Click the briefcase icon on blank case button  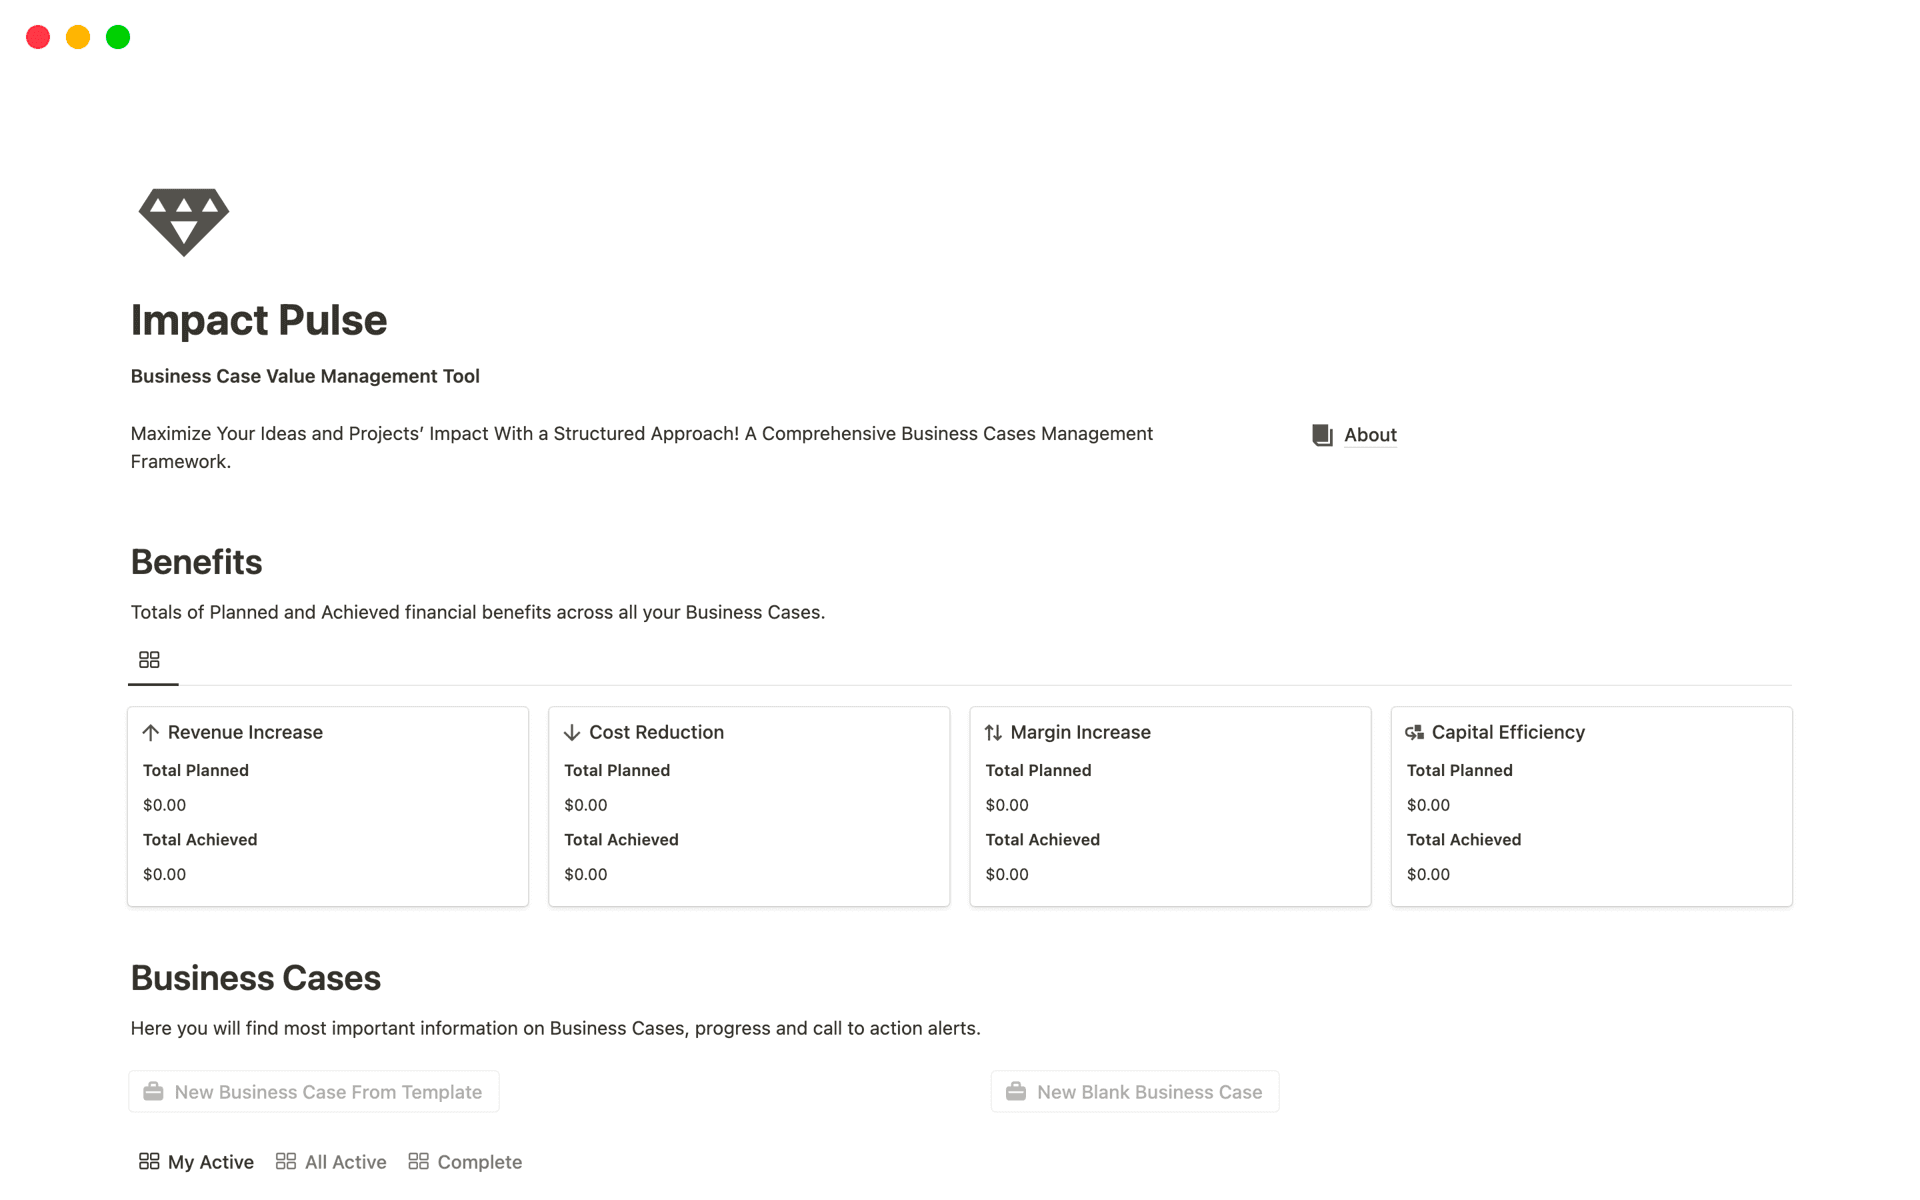(1016, 1092)
